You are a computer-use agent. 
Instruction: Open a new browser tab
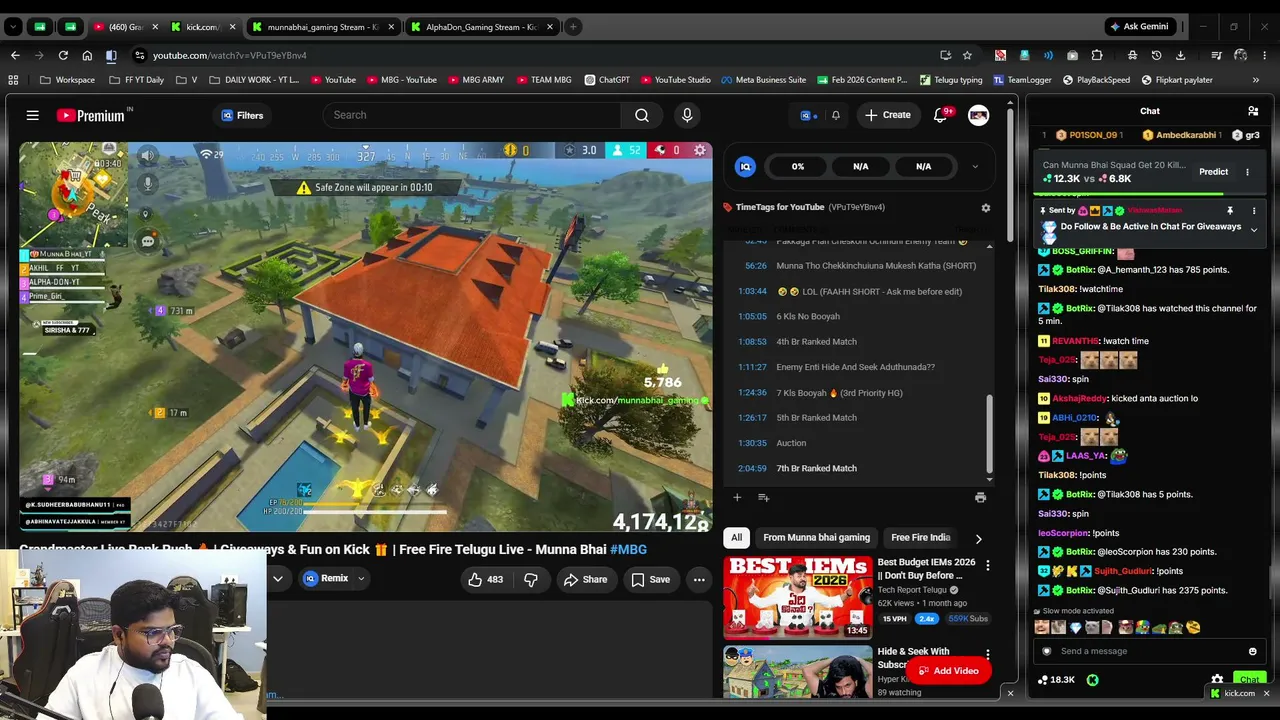pos(573,27)
